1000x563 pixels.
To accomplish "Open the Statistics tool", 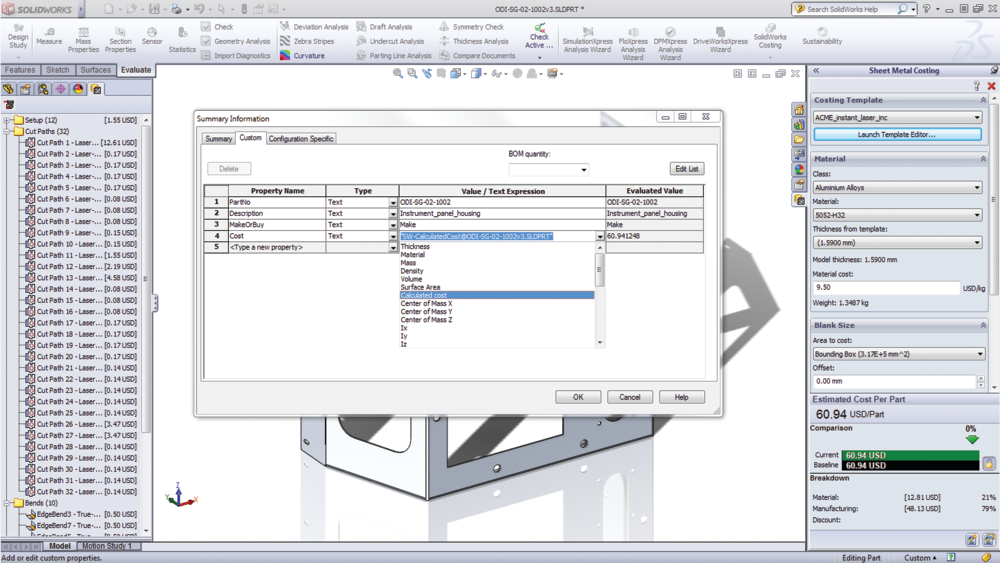I will click(182, 40).
